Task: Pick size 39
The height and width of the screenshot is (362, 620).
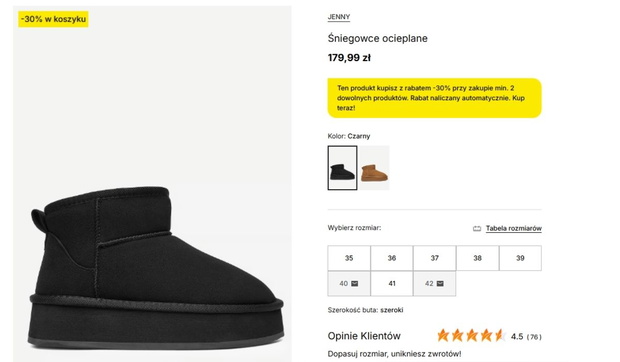Action: tap(520, 258)
